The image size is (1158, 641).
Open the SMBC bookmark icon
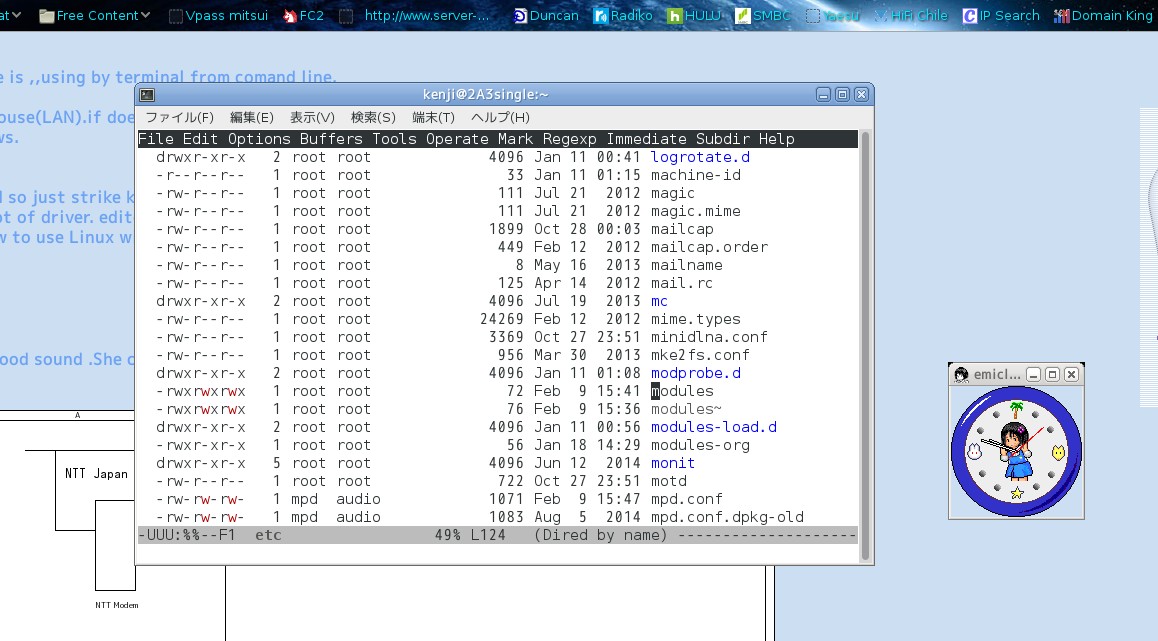(742, 15)
